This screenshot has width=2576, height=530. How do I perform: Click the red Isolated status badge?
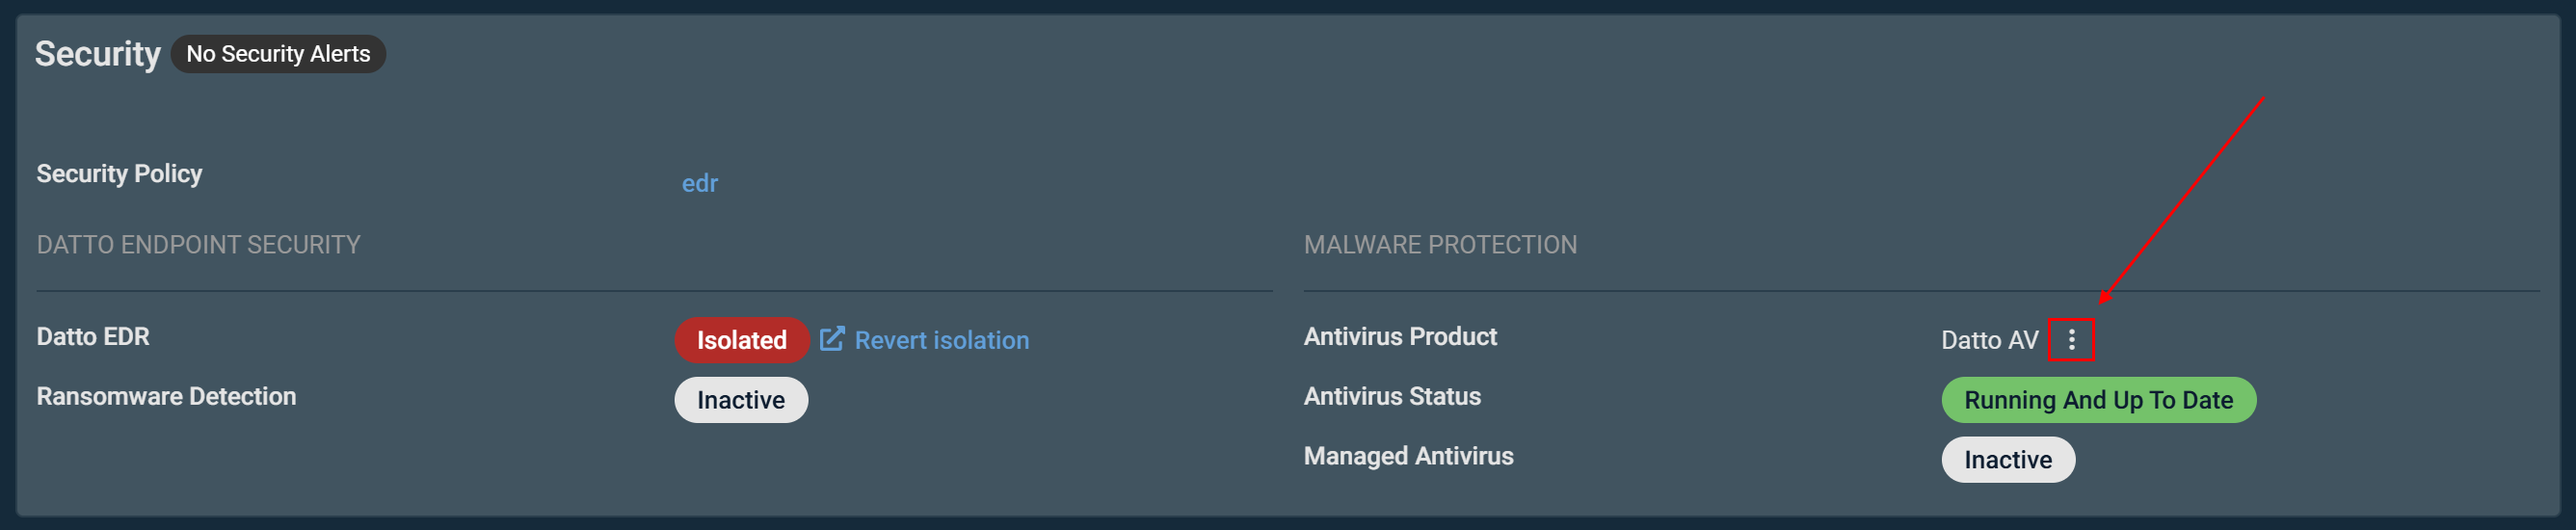741,340
